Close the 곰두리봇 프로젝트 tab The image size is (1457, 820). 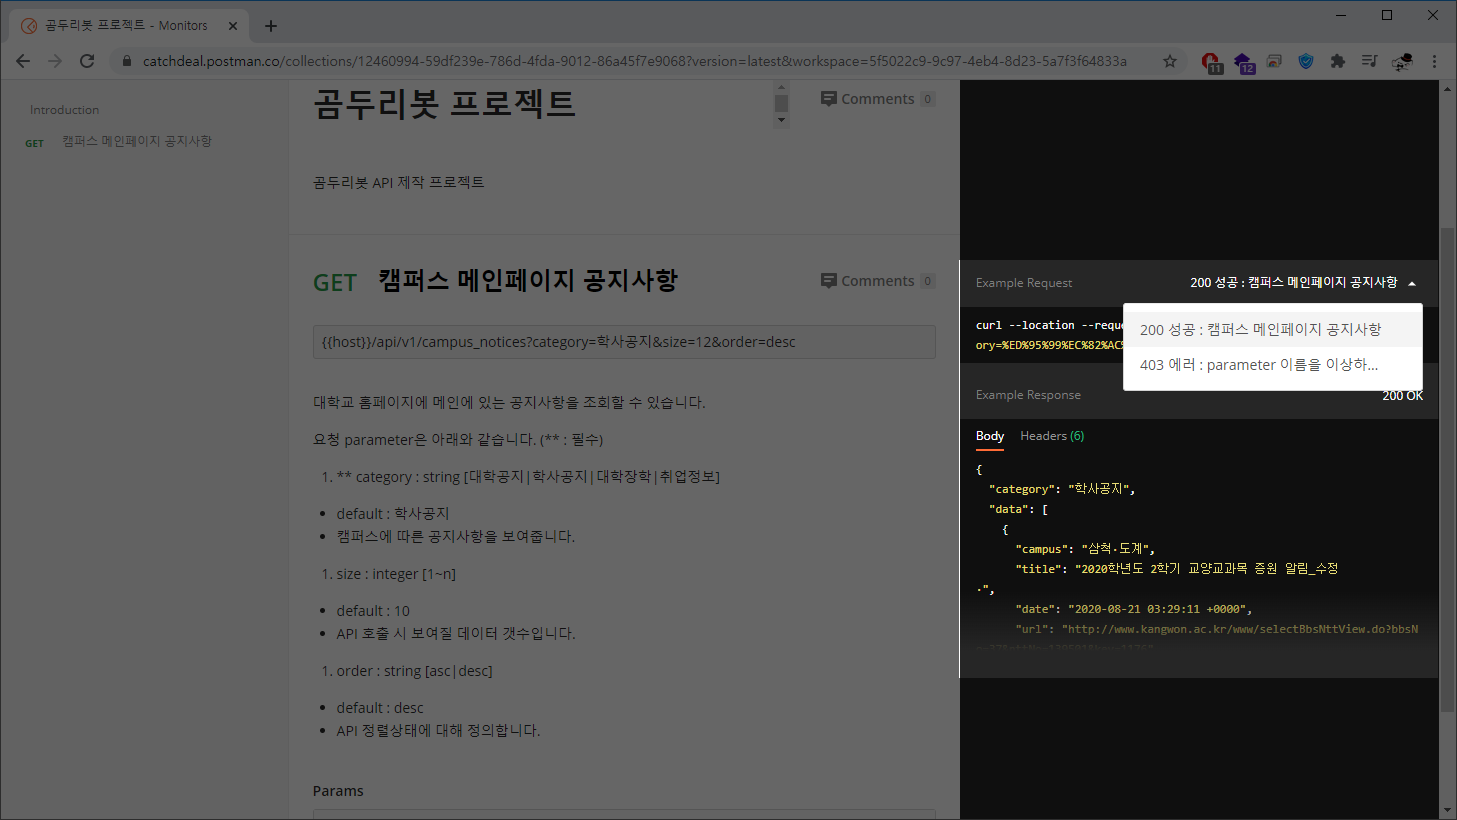pos(233,26)
